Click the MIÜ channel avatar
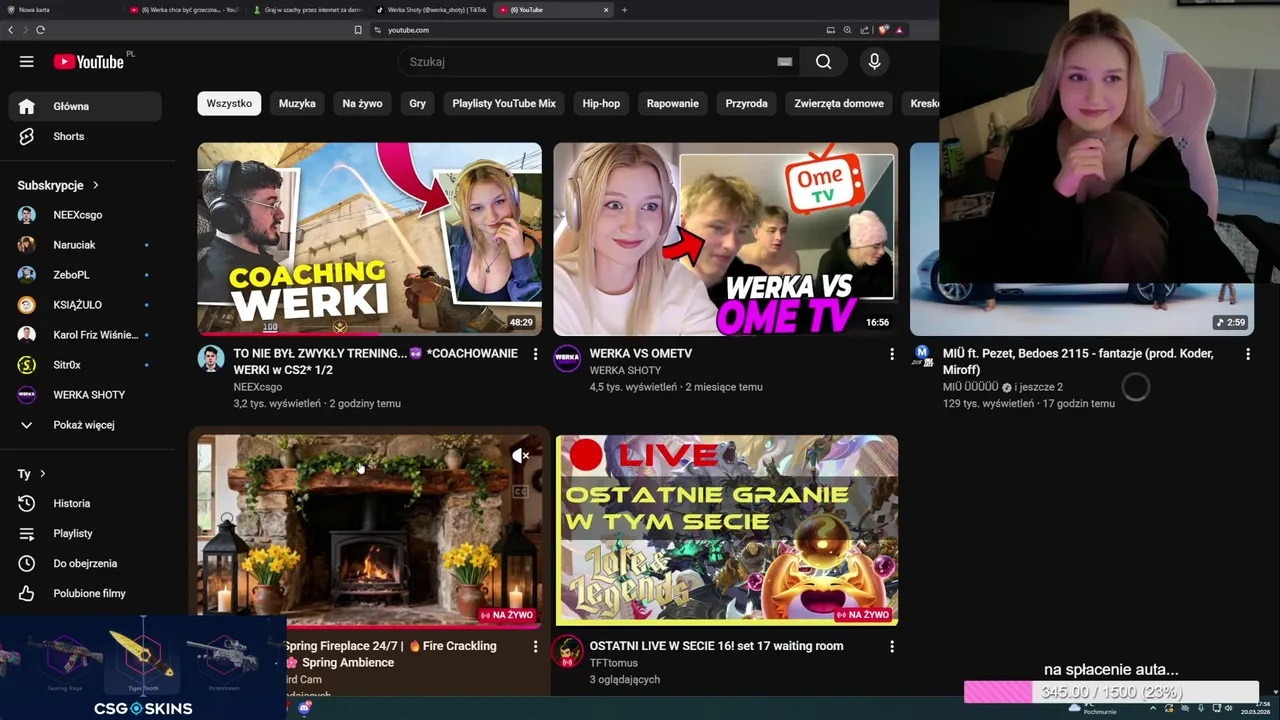The width and height of the screenshot is (1280, 720). click(x=923, y=355)
